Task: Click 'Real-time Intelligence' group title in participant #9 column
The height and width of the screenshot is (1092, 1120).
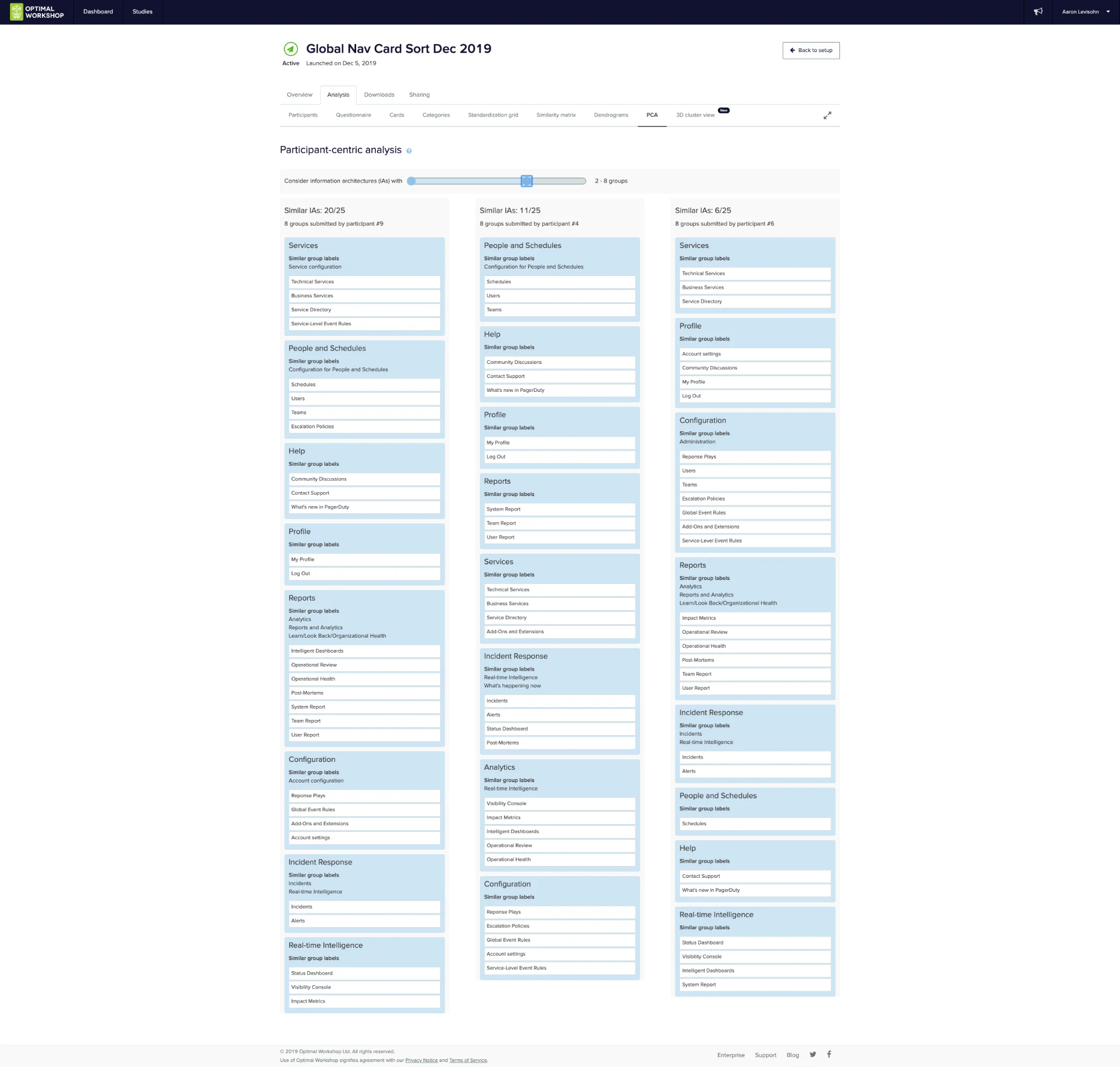Action: (325, 946)
